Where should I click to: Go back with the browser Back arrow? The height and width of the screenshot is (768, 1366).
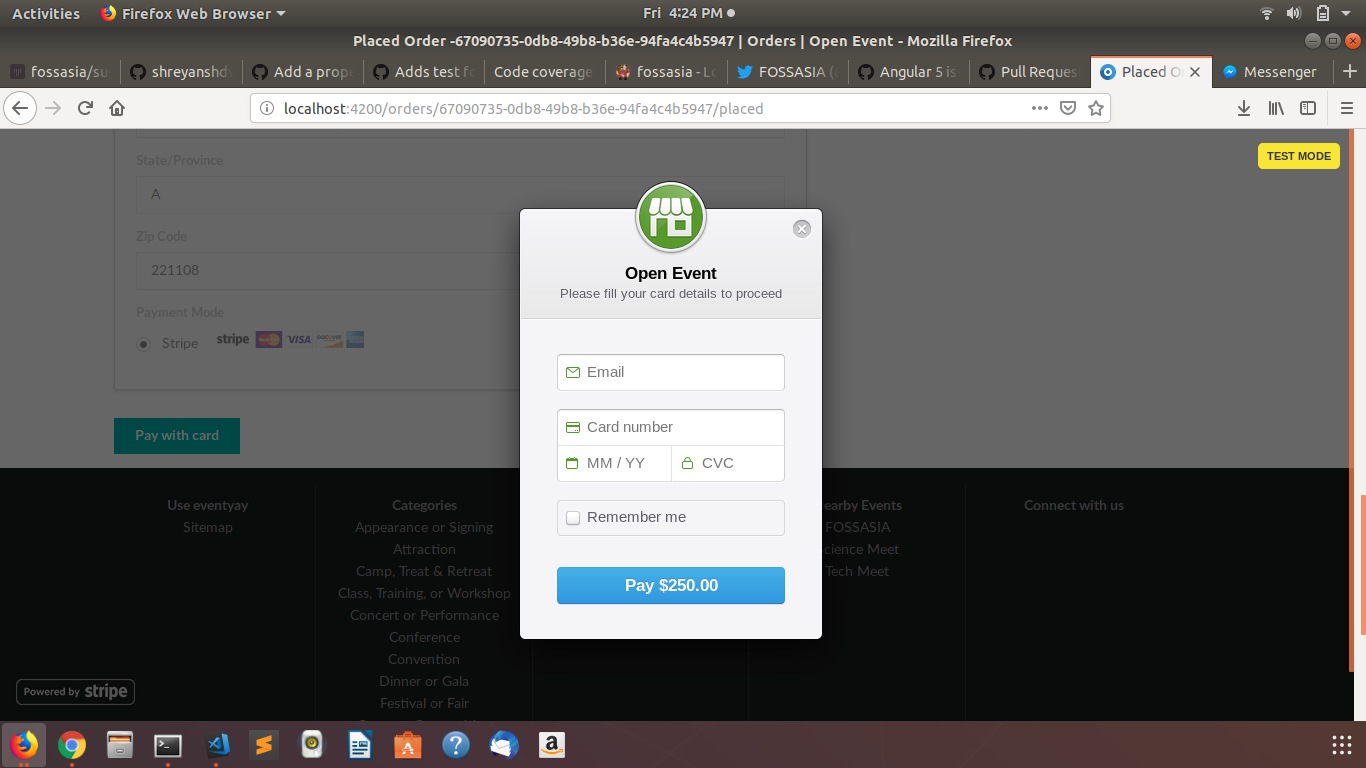[20, 108]
